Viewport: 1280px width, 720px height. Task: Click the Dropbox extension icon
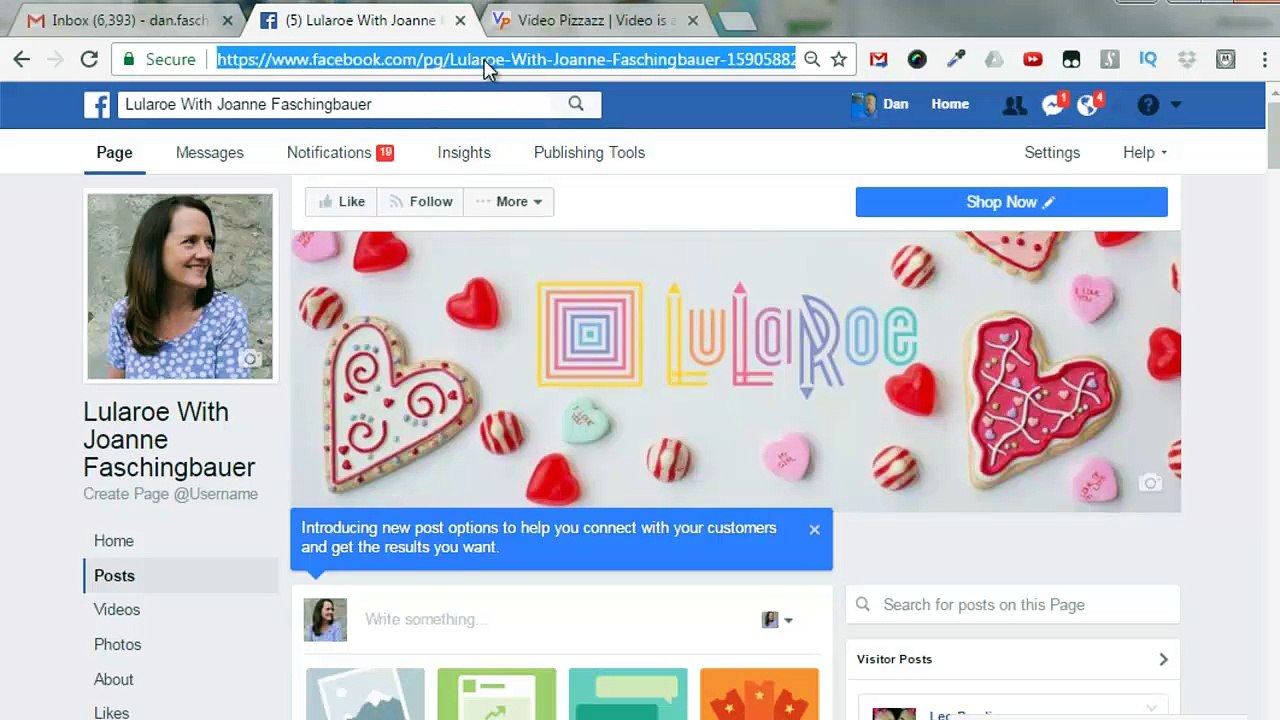(x=1187, y=60)
